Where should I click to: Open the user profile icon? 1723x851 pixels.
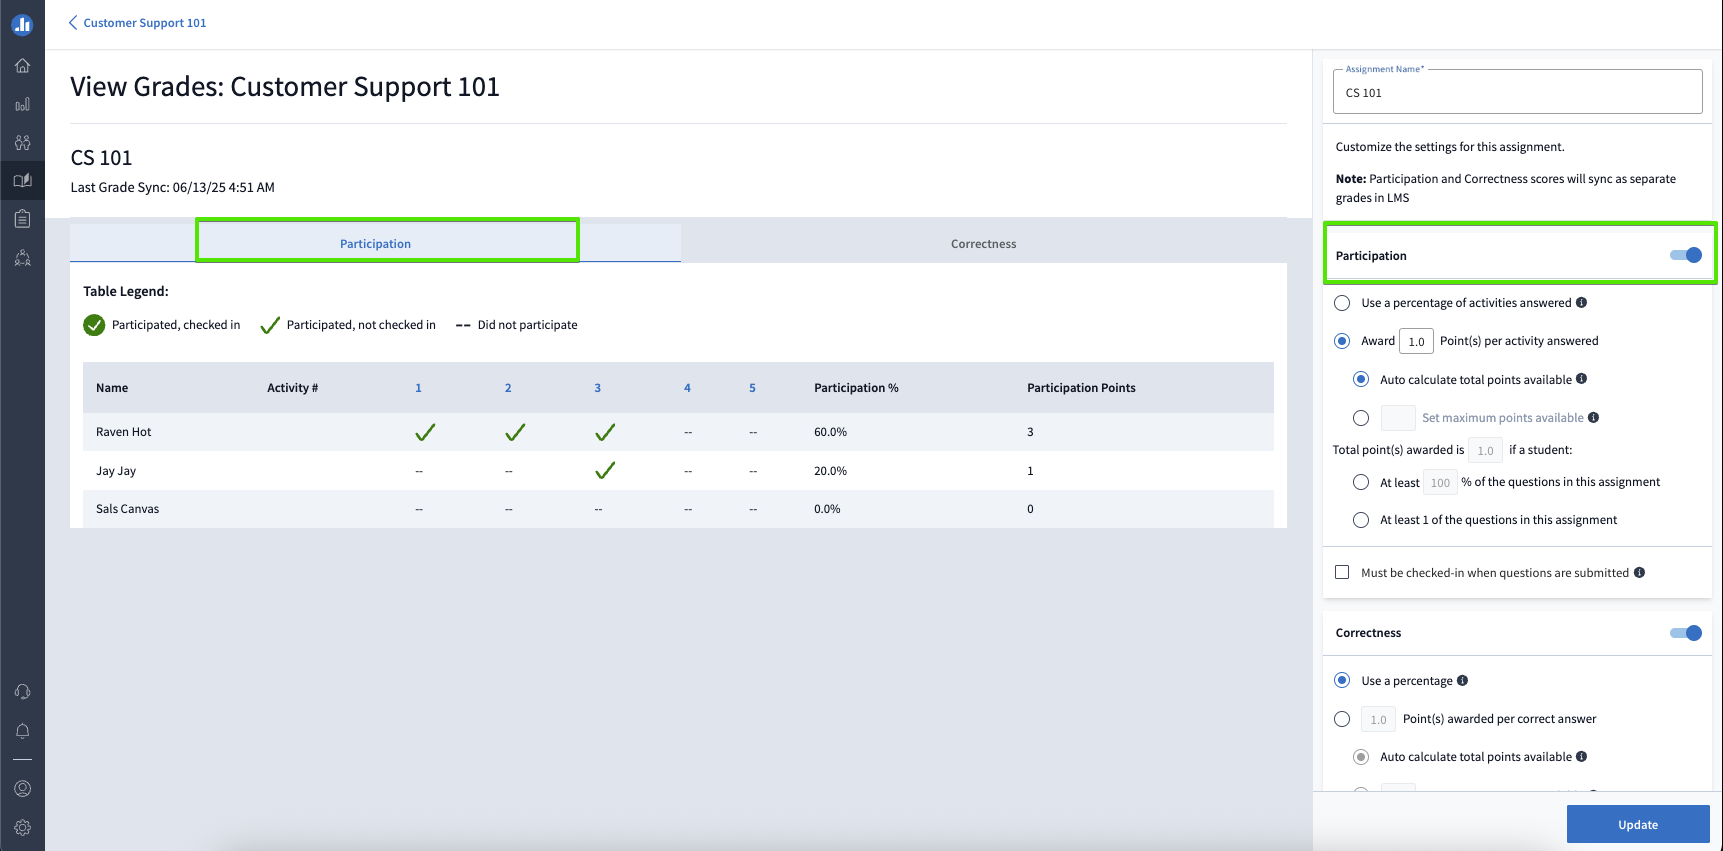pyautogui.click(x=22, y=788)
